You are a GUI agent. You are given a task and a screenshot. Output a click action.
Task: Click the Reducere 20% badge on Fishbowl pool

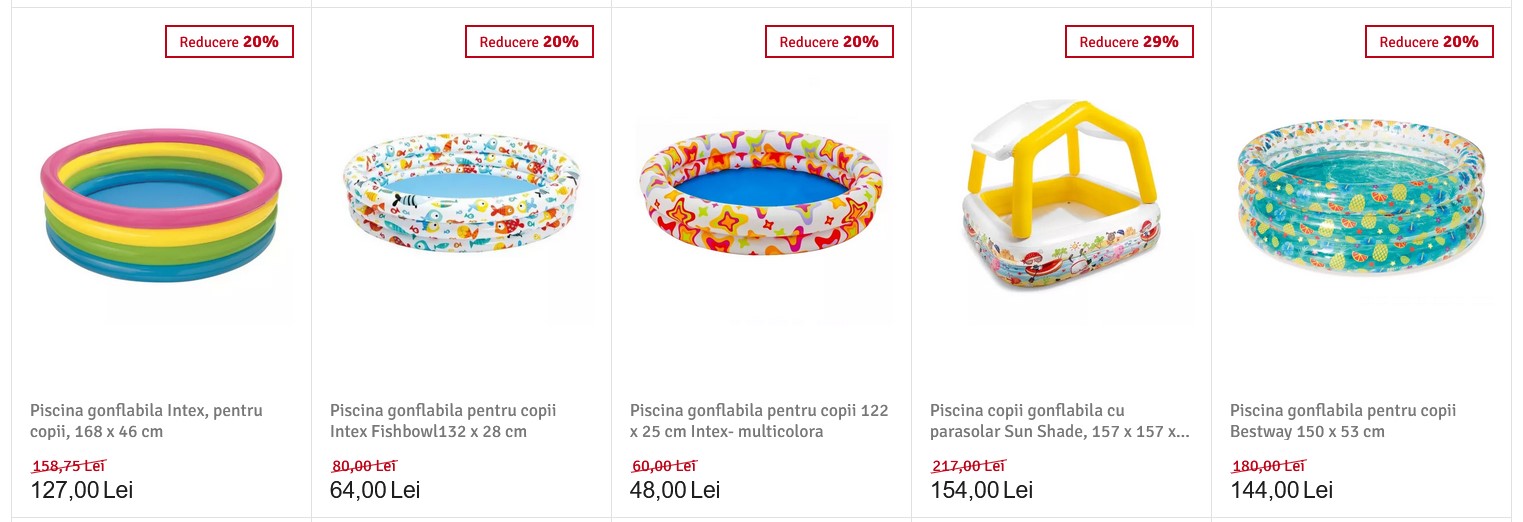[529, 42]
